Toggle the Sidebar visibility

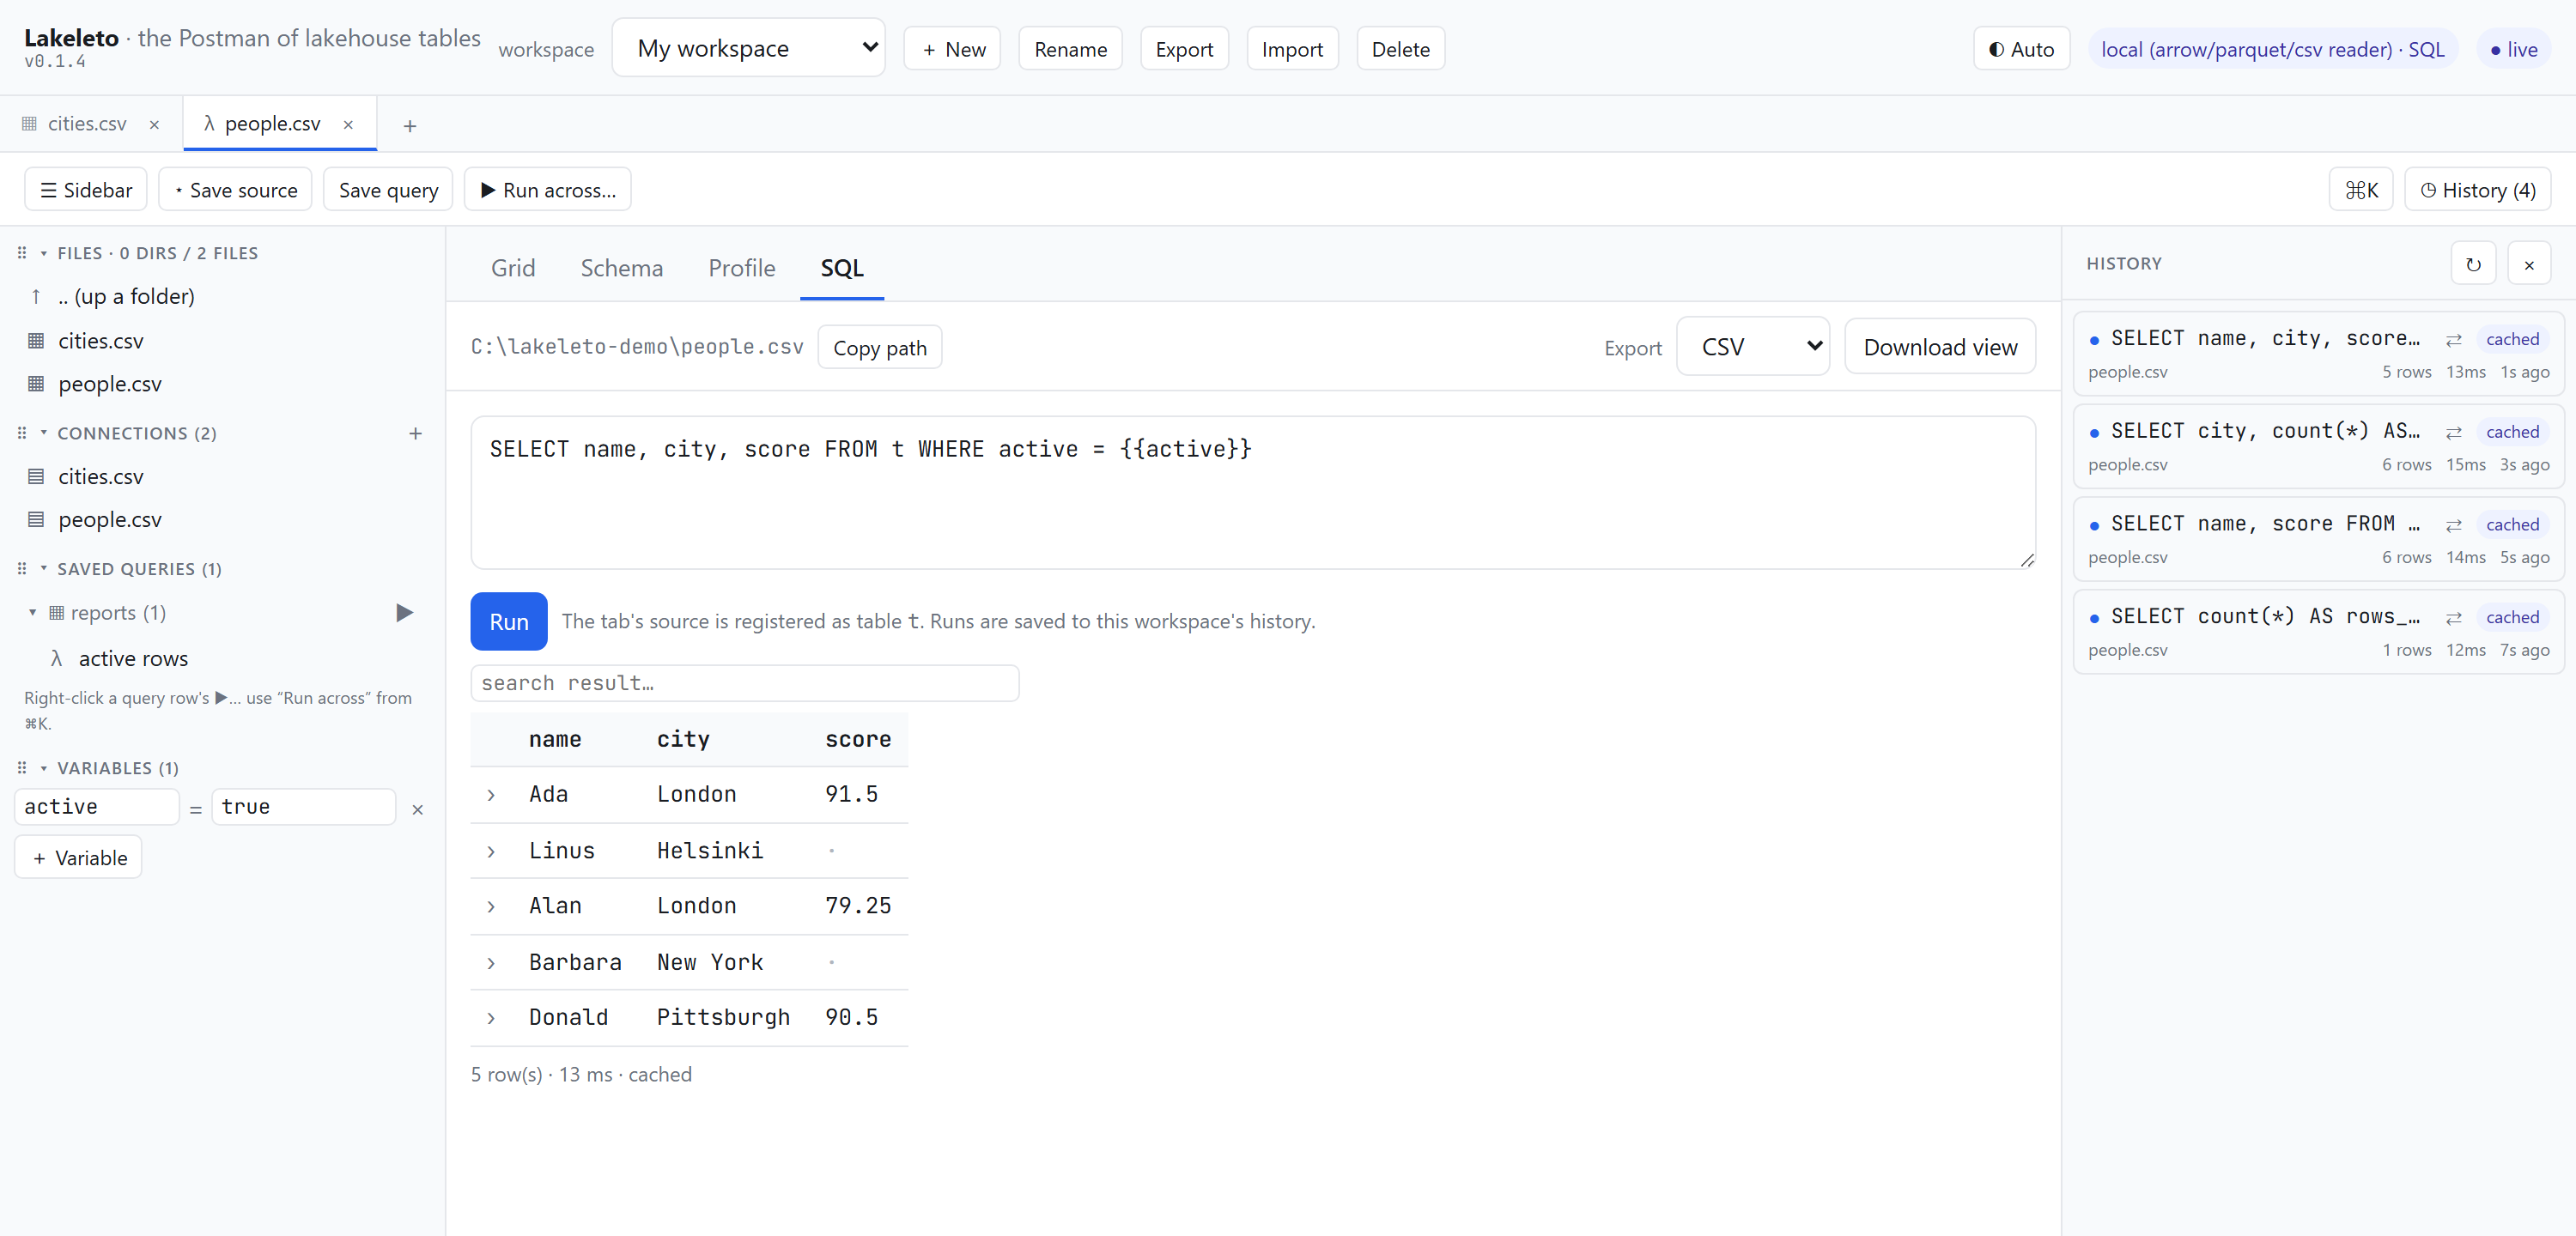[86, 190]
